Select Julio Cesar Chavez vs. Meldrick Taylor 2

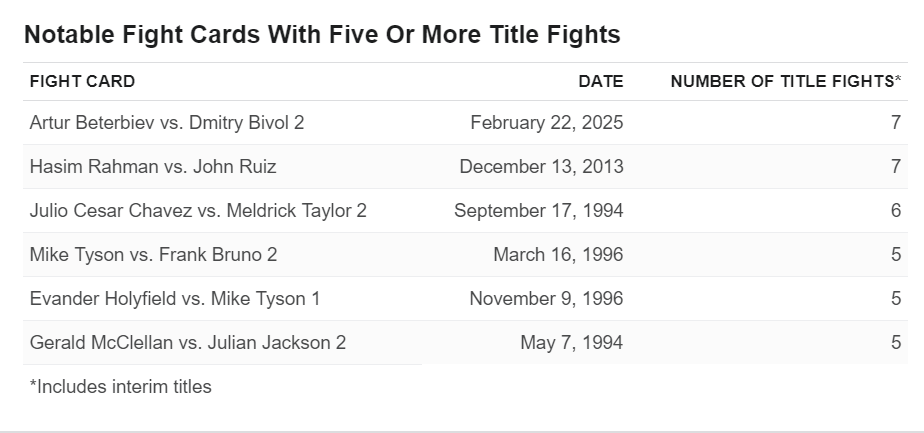tap(198, 210)
